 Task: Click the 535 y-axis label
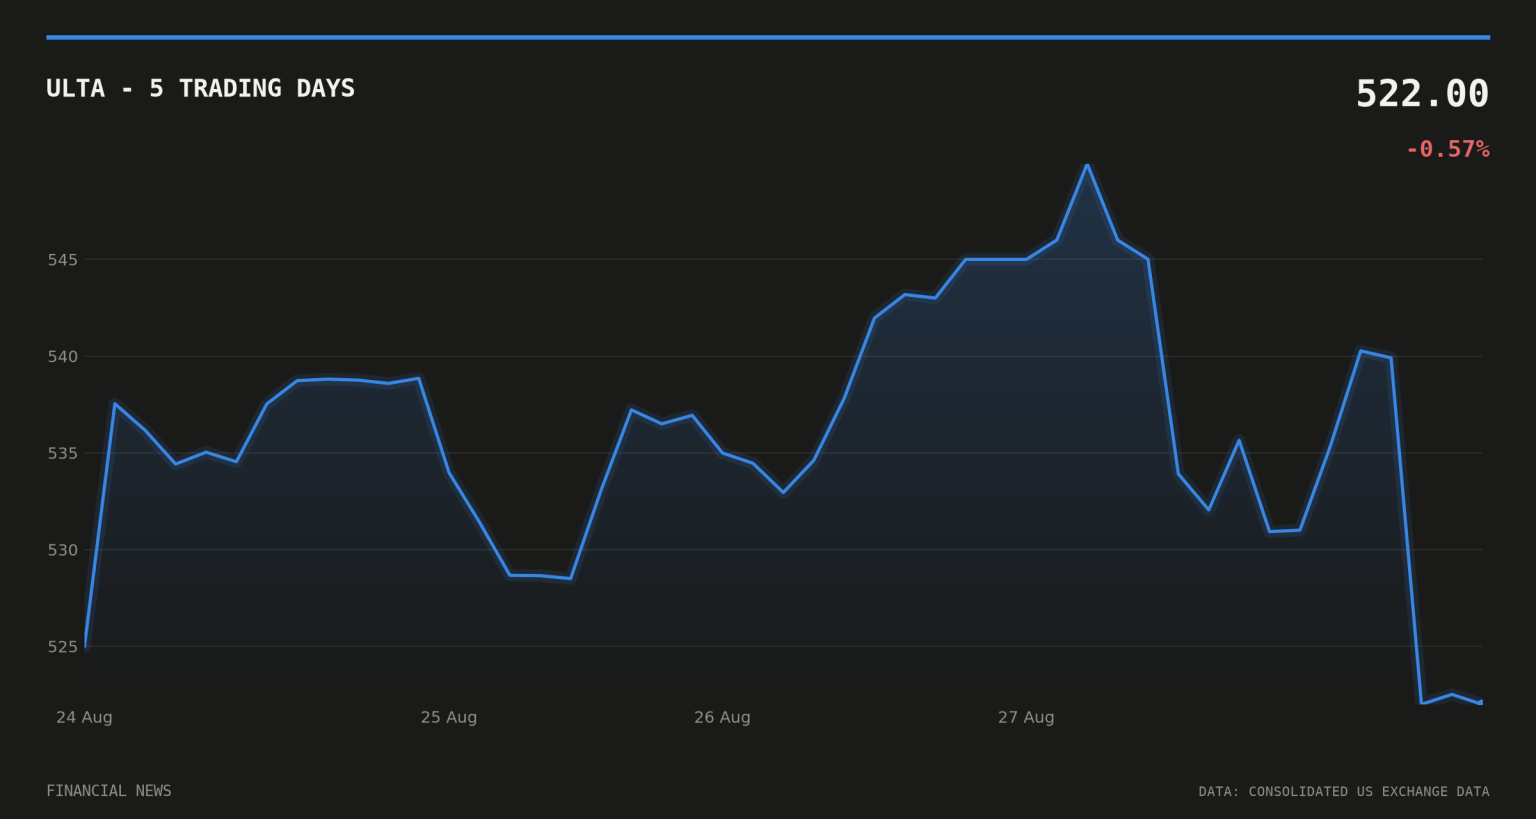62,453
